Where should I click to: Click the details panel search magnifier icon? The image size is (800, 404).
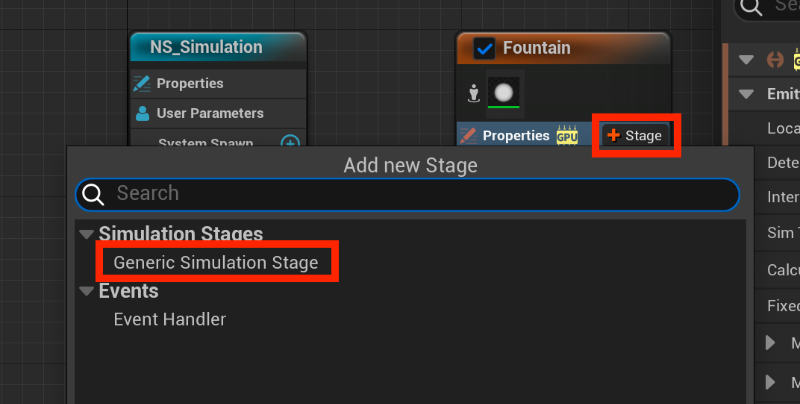coord(754,7)
